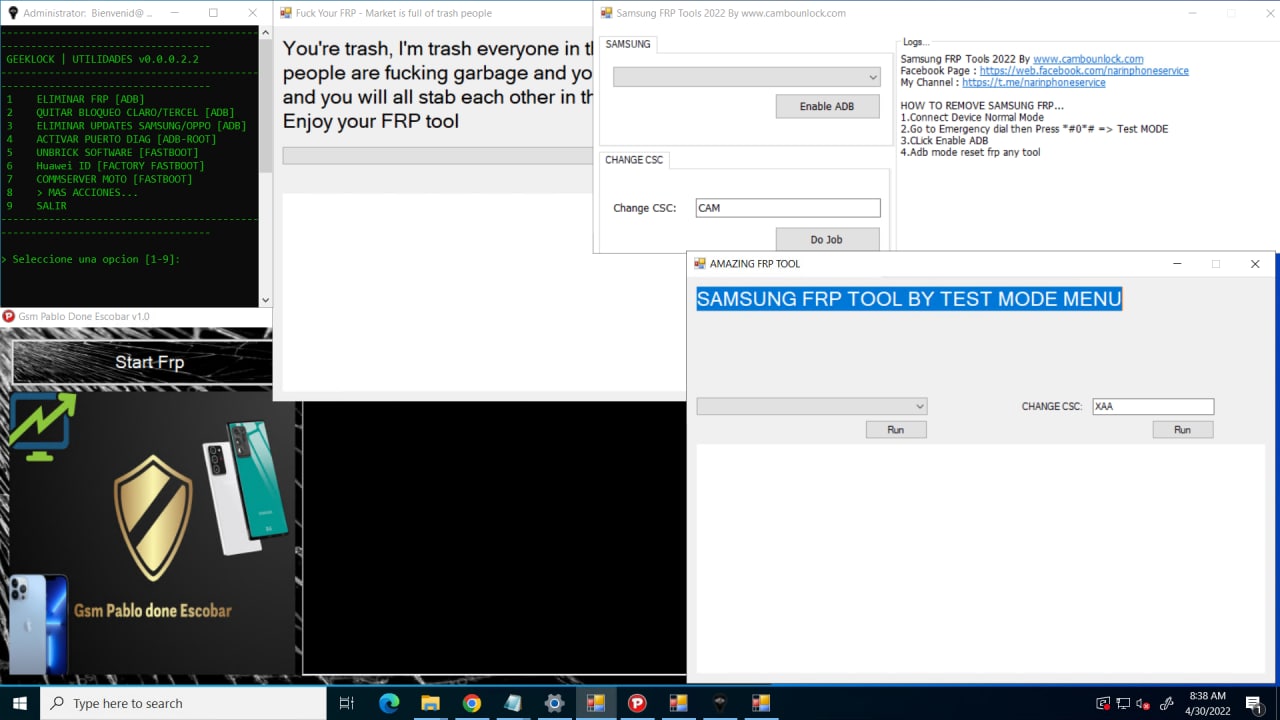Select the CHANGE CSC tab
This screenshot has width=1280, height=720.
click(x=633, y=160)
